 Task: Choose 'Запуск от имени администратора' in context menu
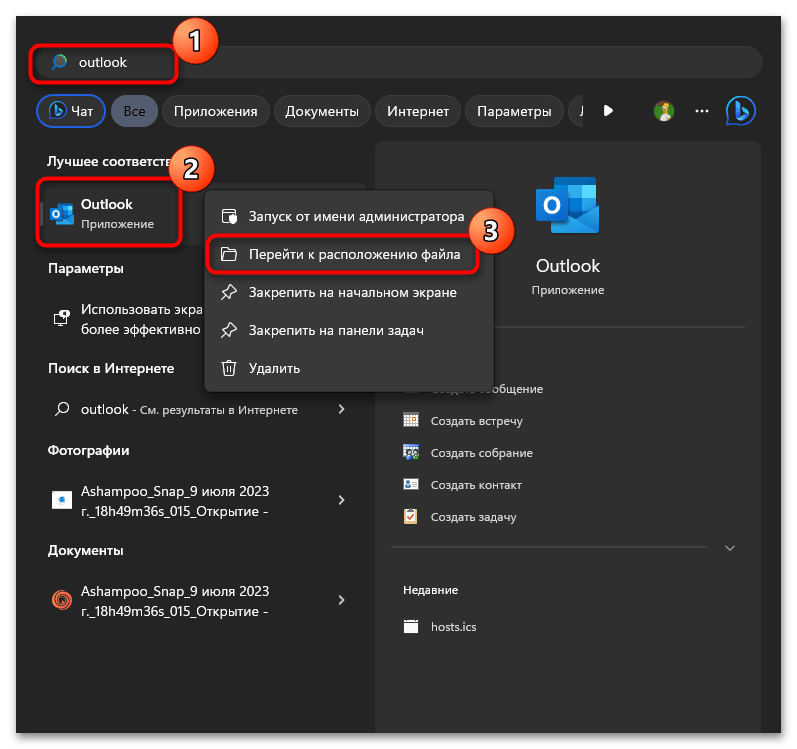(x=349, y=216)
